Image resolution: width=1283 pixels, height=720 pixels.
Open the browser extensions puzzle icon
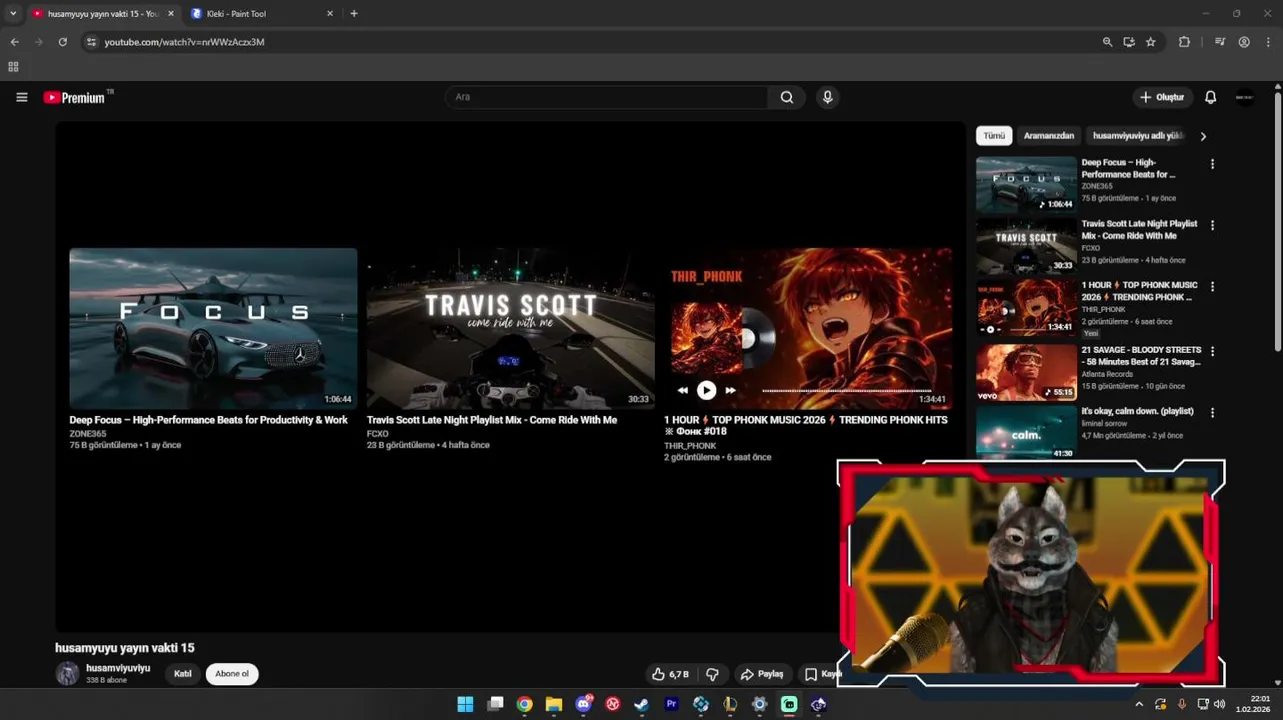click(x=1185, y=42)
